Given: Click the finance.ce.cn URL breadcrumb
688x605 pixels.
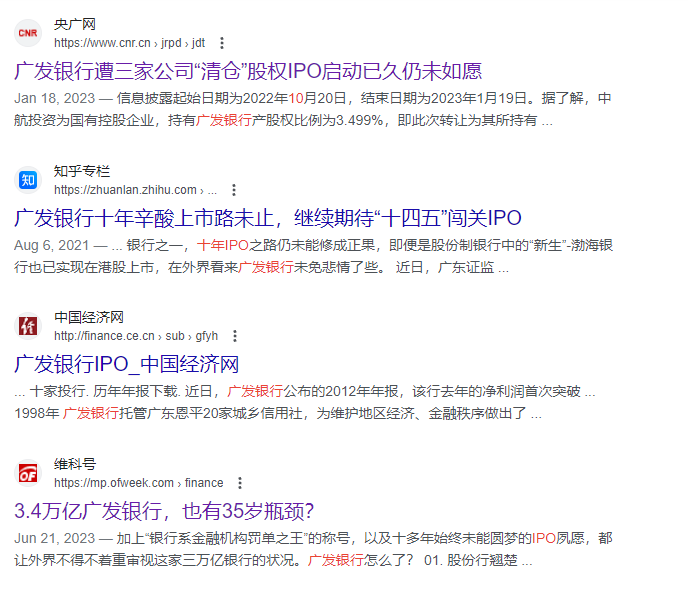Looking at the screenshot, I should point(136,336).
